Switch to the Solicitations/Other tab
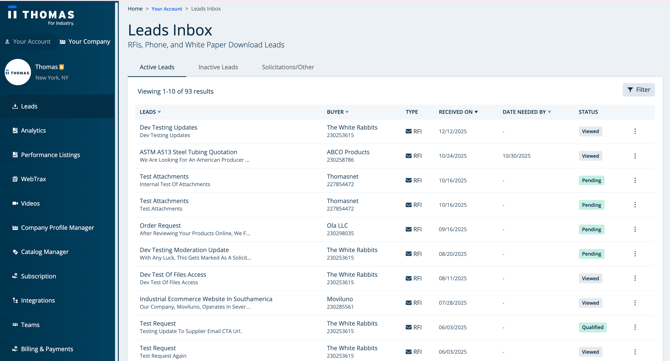The height and width of the screenshot is (361, 670). (288, 67)
